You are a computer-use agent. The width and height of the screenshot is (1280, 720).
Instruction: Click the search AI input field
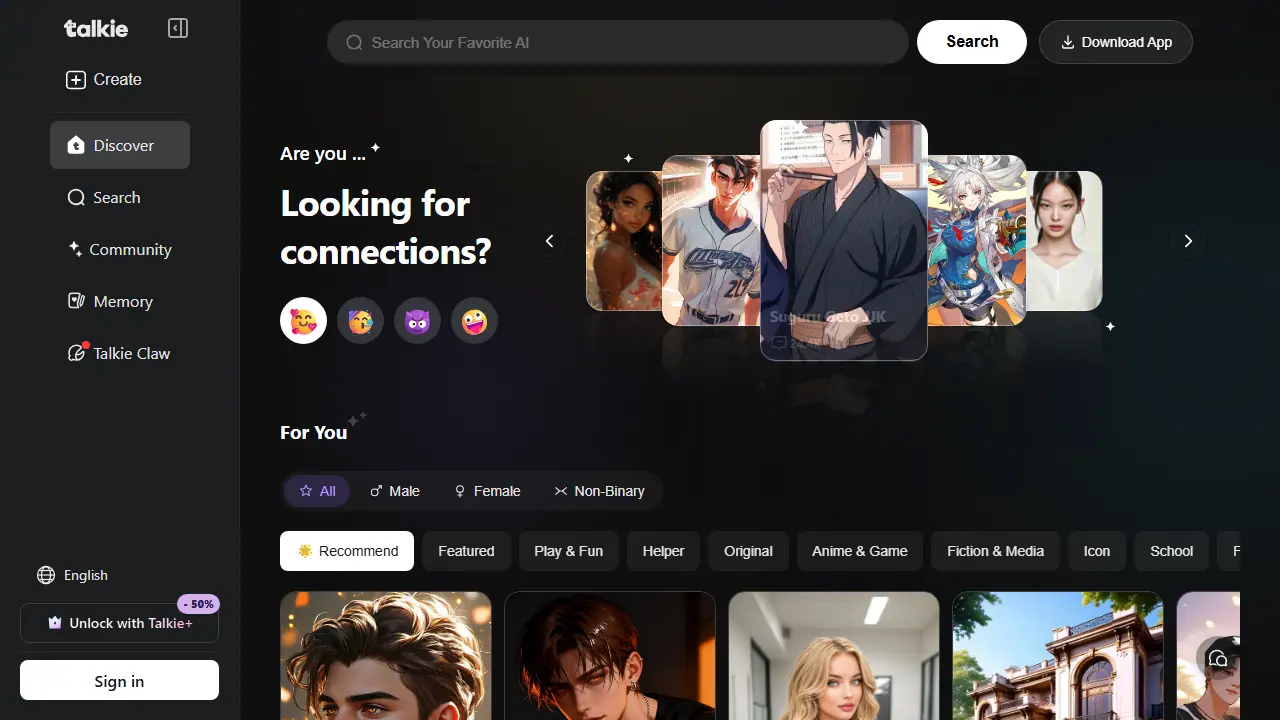tap(617, 42)
